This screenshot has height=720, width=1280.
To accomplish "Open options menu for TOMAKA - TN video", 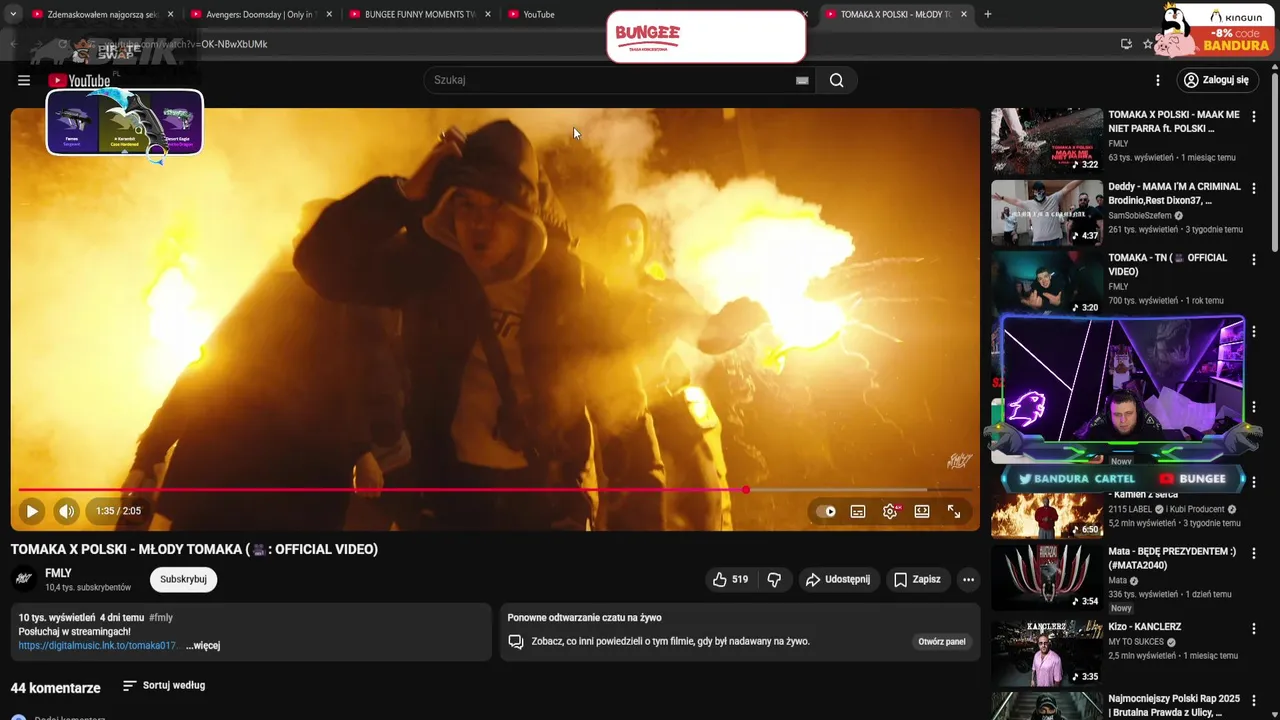I will pos(1253,259).
